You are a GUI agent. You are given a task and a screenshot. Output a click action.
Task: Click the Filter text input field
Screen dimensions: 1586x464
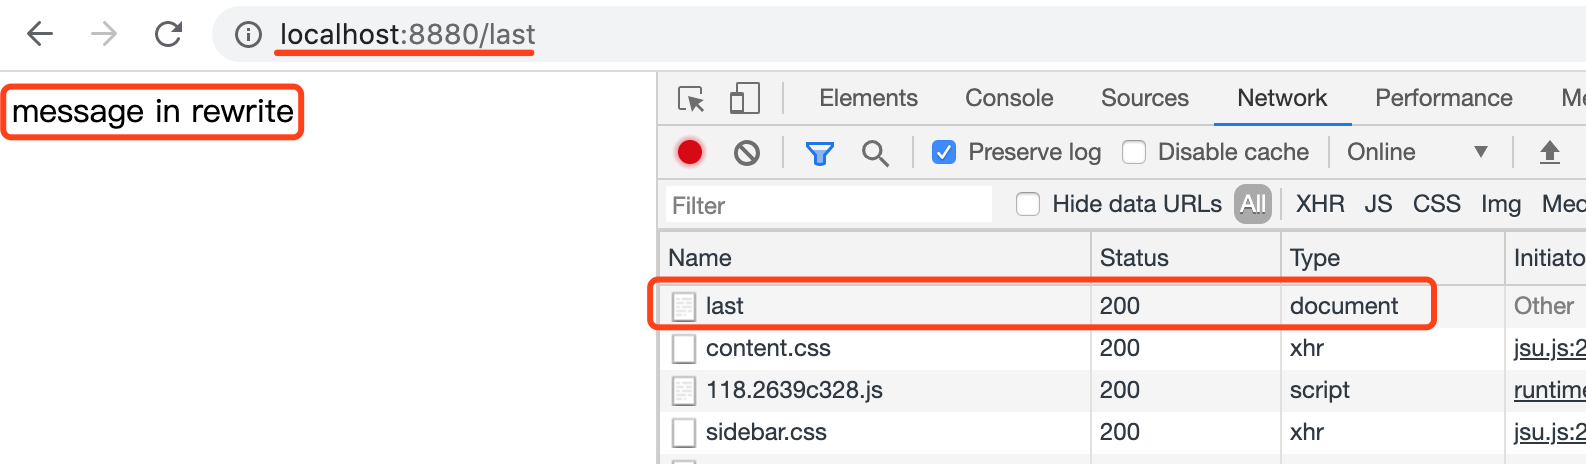[828, 205]
